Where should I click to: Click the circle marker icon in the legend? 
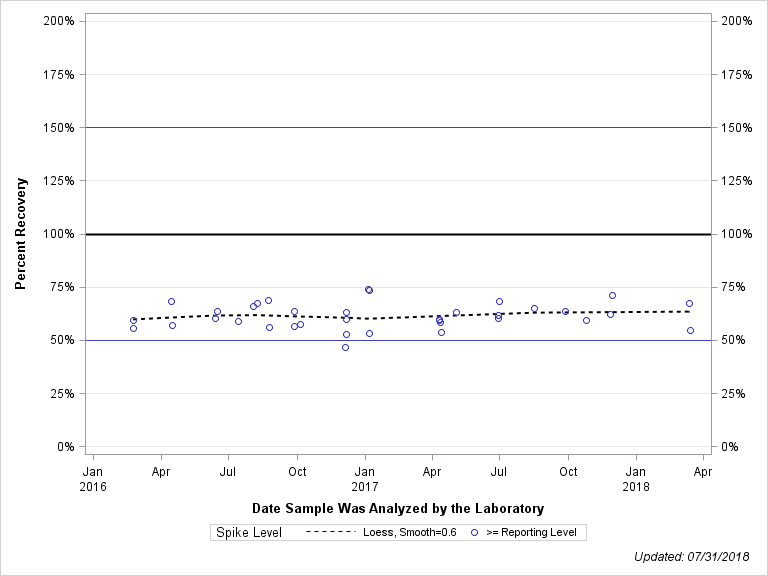[474, 532]
